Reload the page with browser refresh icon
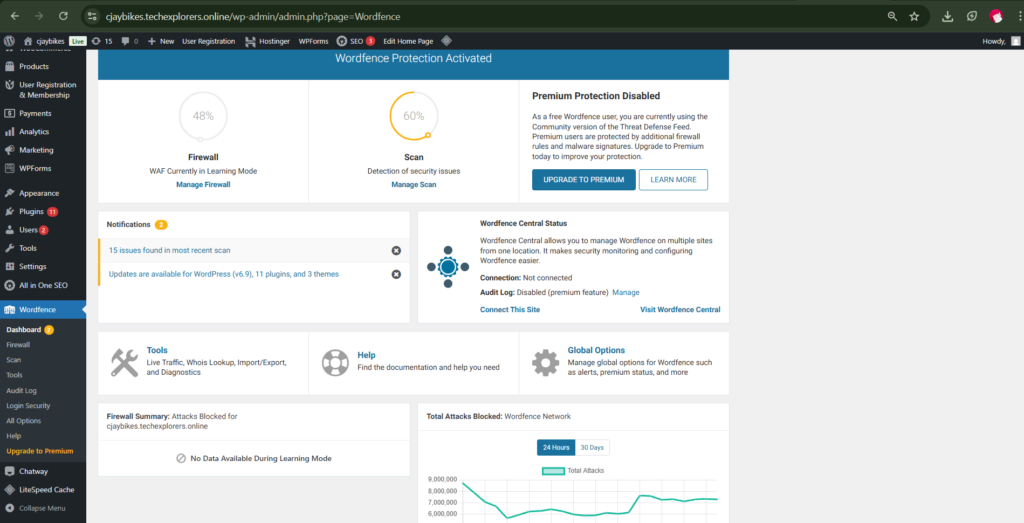Screen dimensions: 1024x523 [64, 16]
